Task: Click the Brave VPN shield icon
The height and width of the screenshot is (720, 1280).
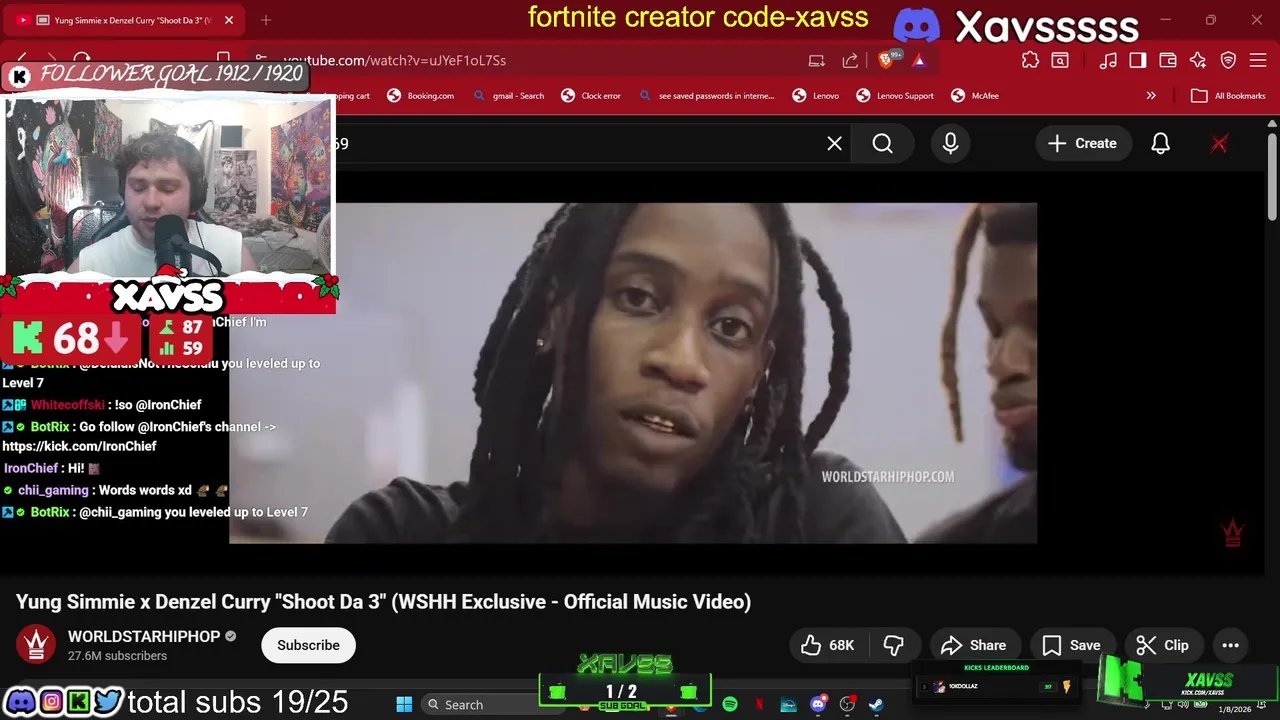Action: point(1229,60)
